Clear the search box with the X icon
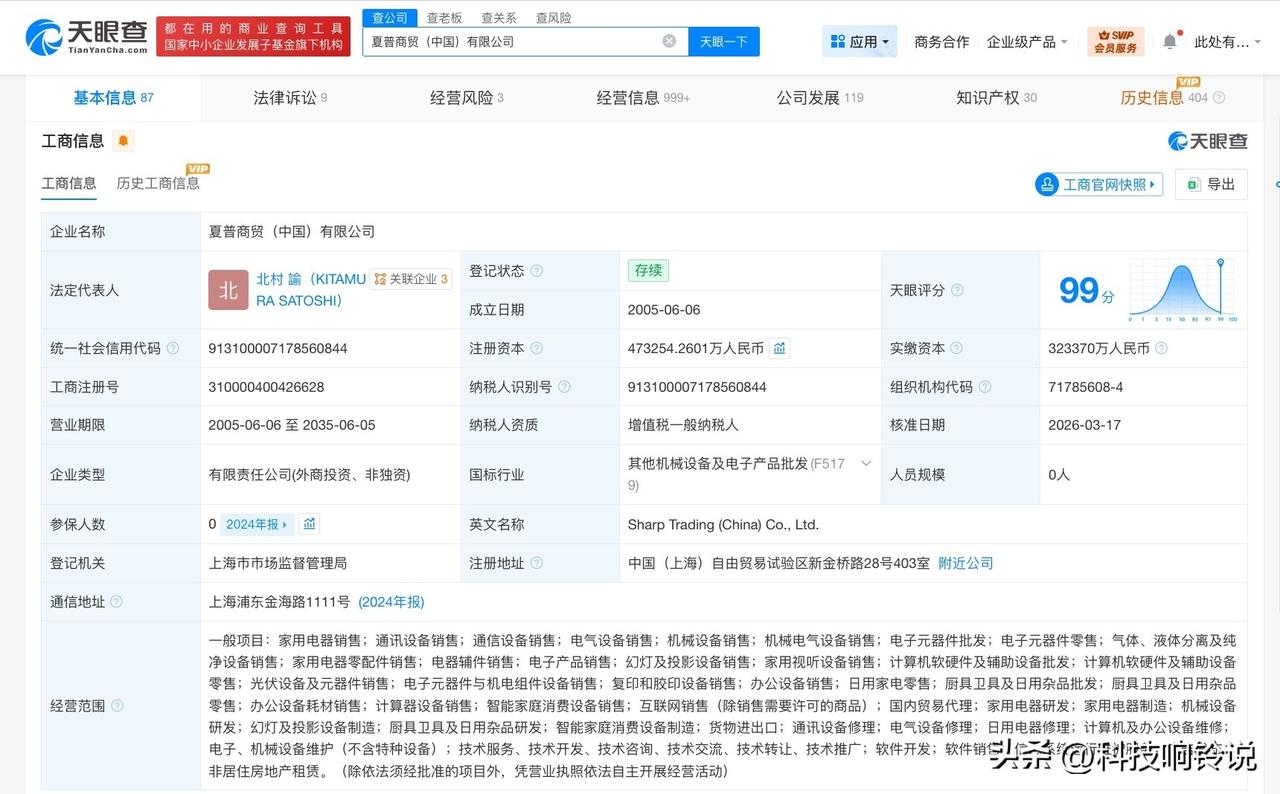 pos(668,40)
